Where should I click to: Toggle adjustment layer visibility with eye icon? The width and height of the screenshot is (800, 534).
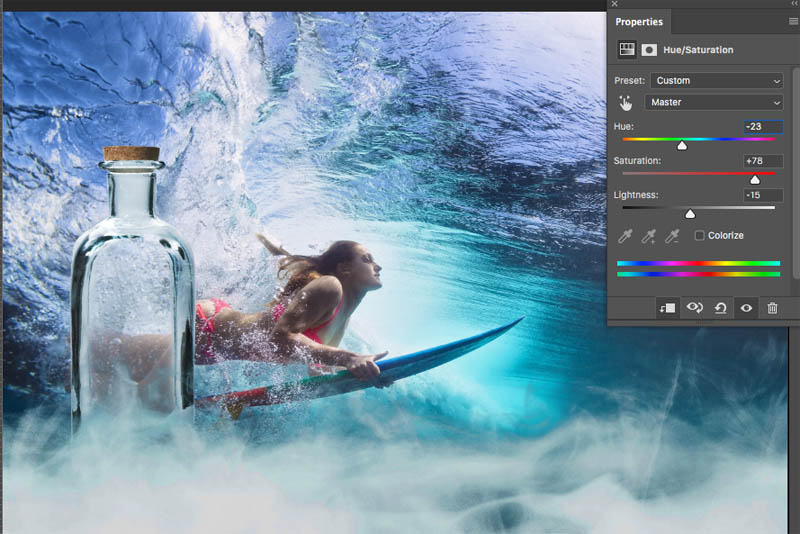coord(746,308)
